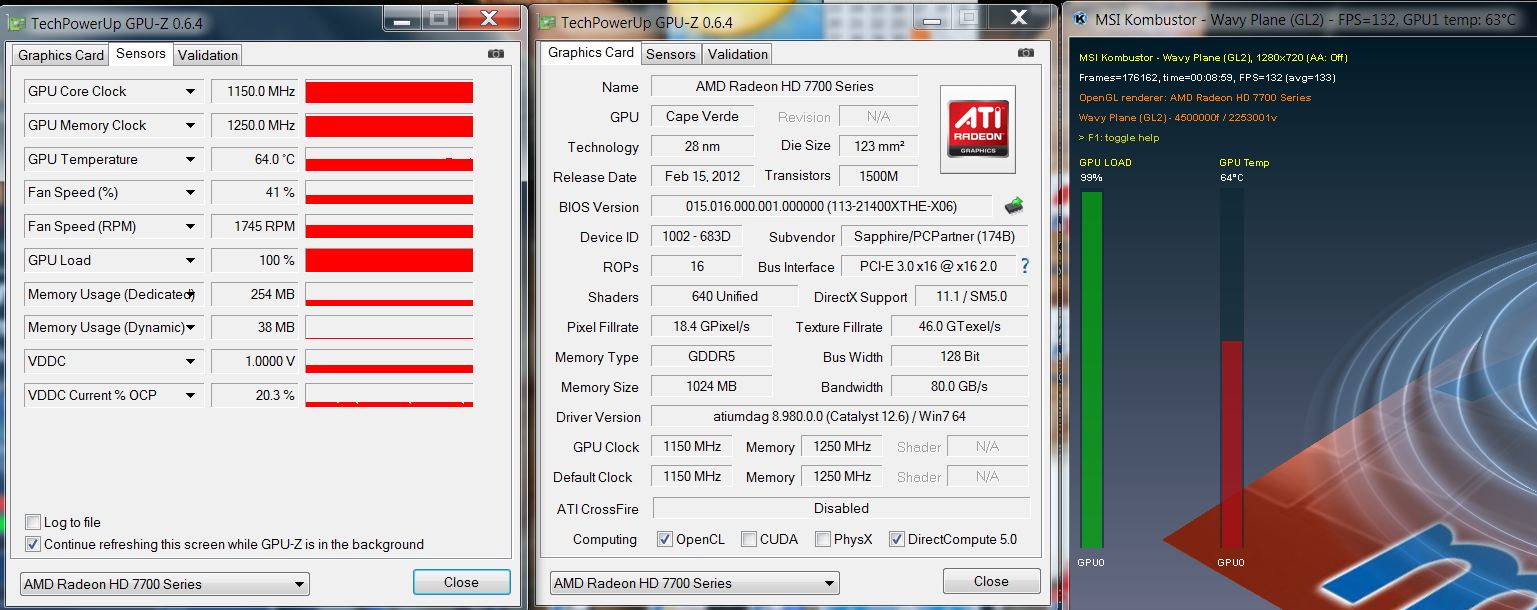Toggle the OpenCL checkbox
Screen dimensions: 1537x610
665,539
